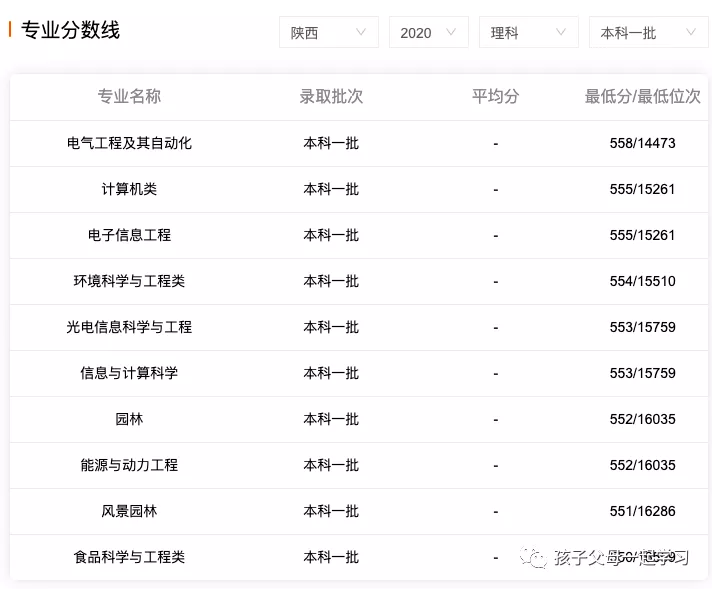
Task: Select the 电气工程及其自动化 major row
Action: tap(359, 144)
